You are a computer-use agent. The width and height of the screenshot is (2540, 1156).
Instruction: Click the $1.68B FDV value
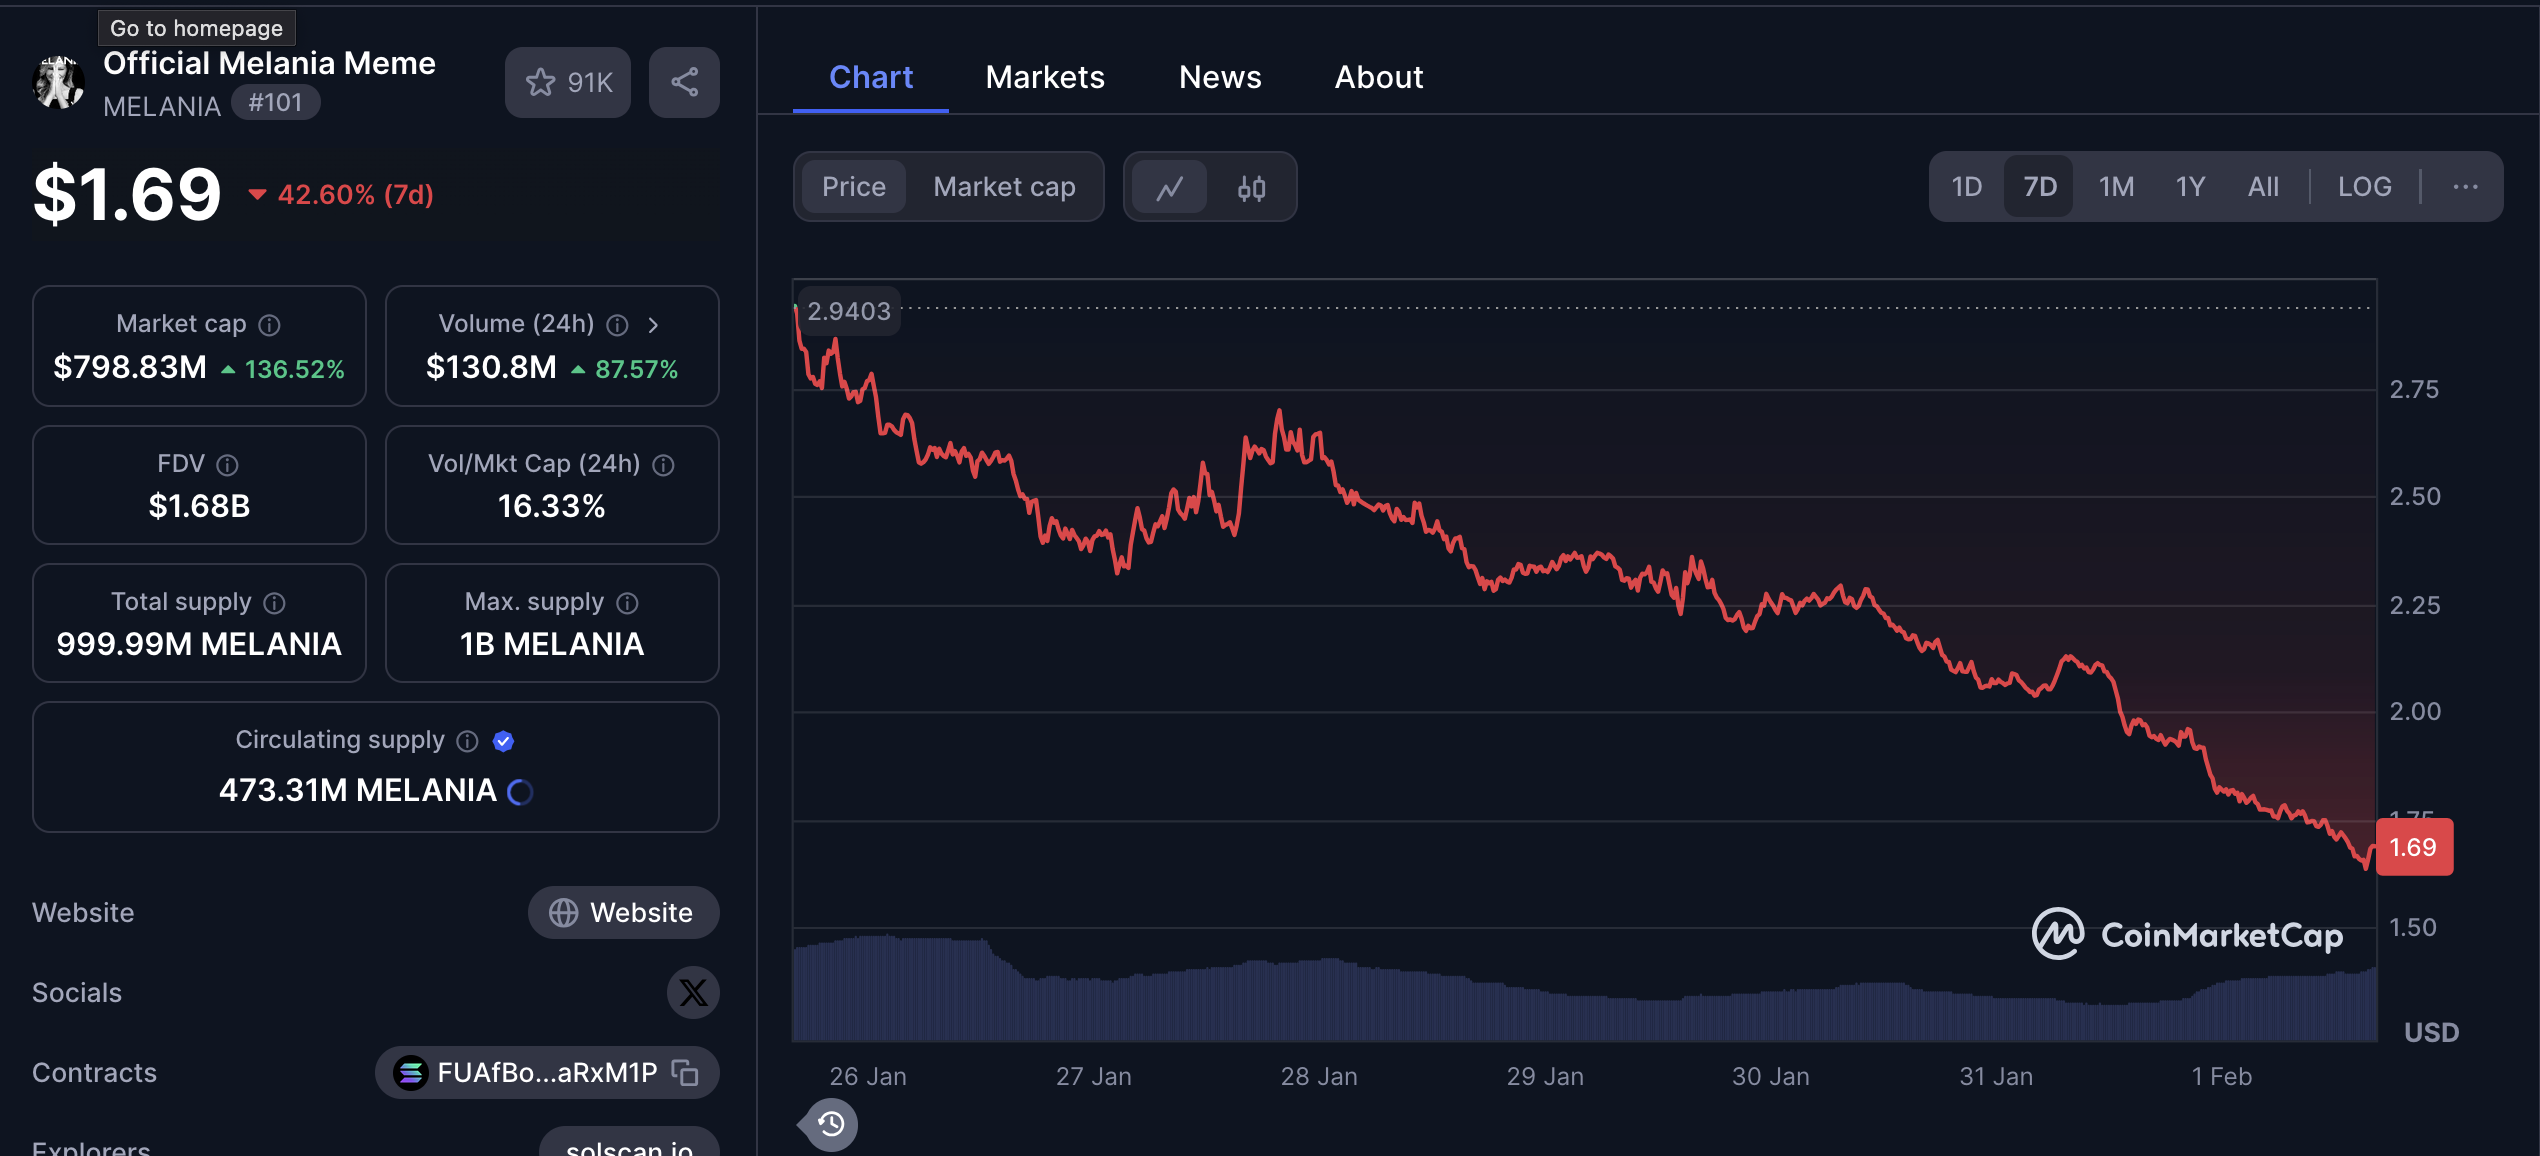[x=199, y=506]
